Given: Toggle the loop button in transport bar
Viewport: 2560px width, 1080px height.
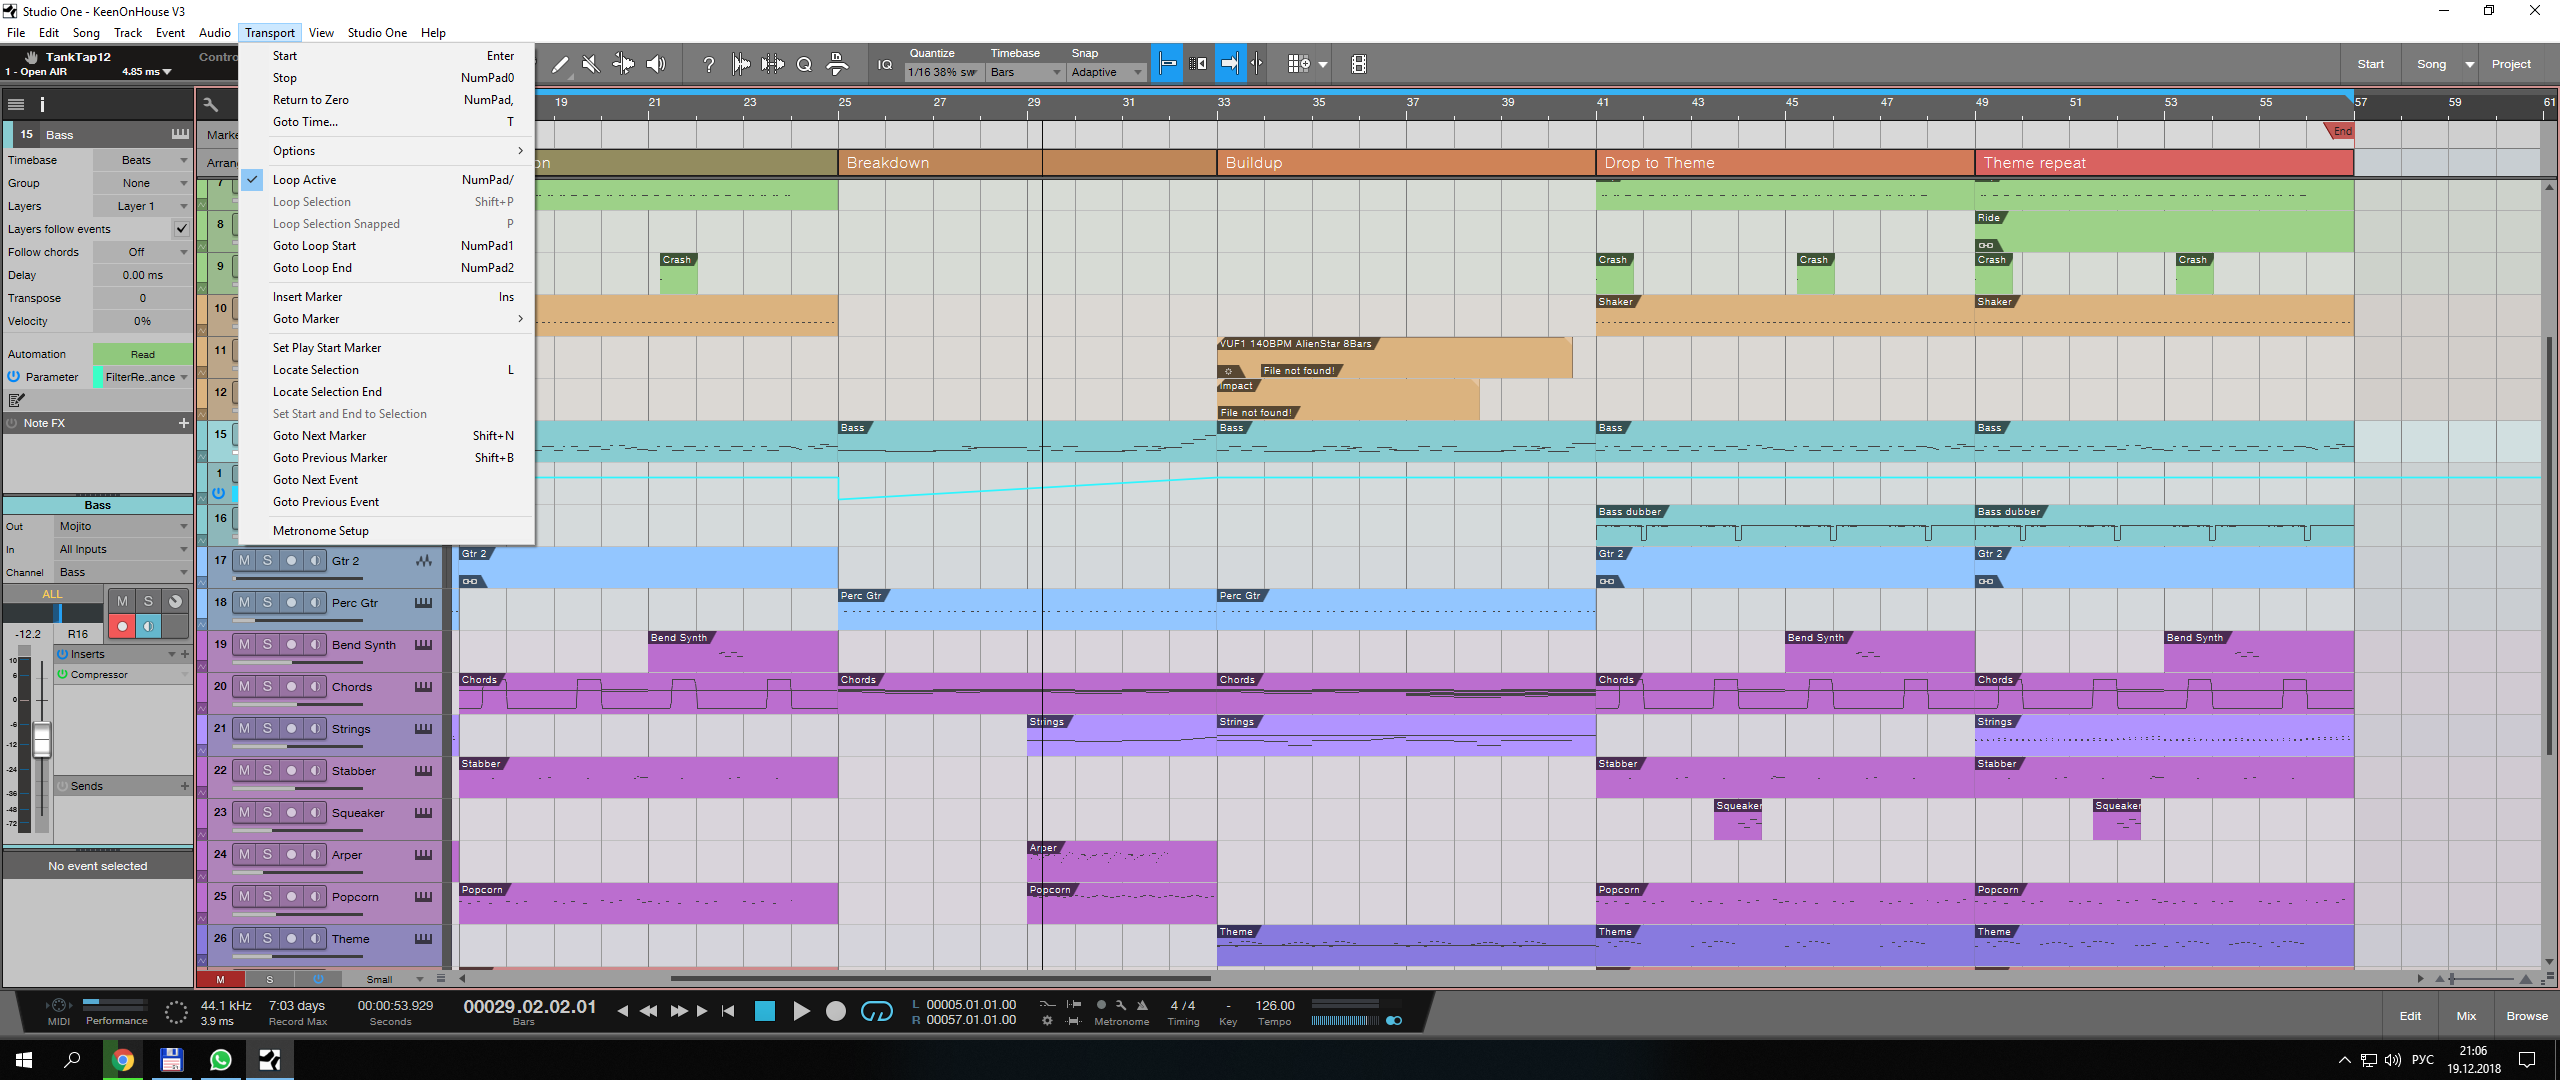Looking at the screenshot, I should [x=876, y=1012].
